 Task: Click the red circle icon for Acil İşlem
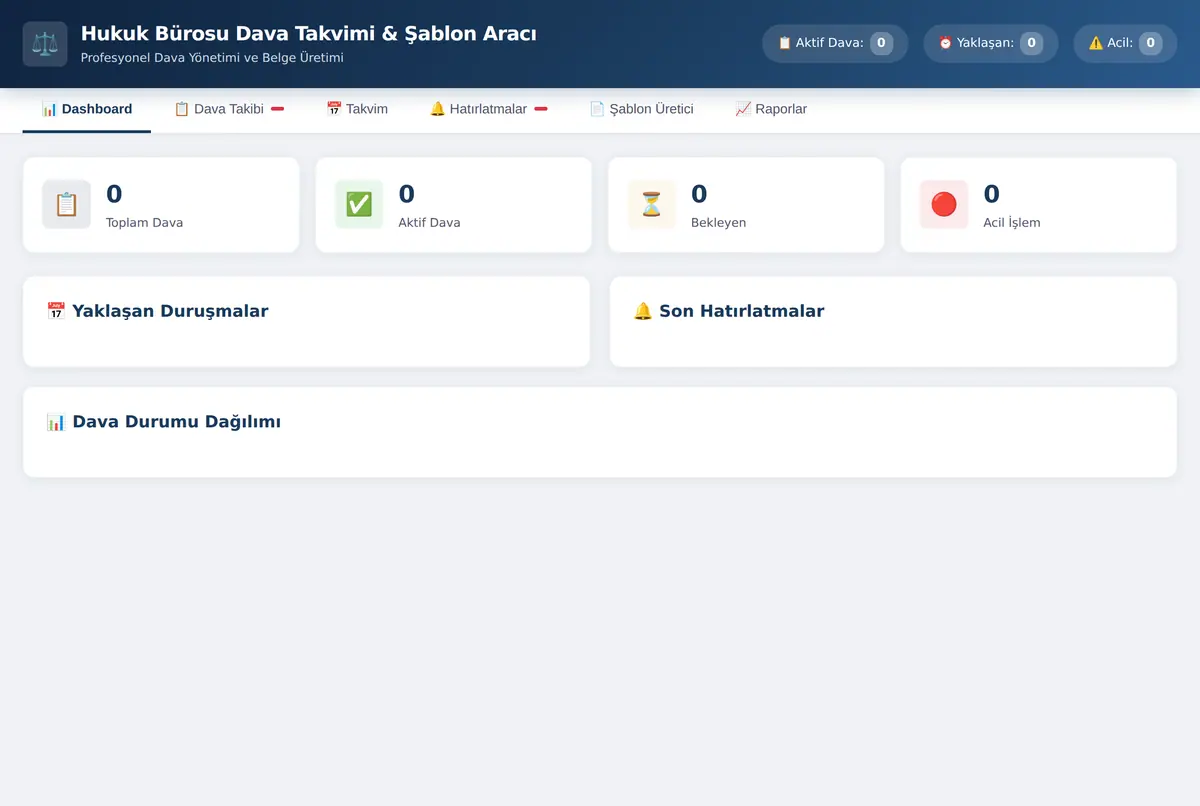coord(944,205)
